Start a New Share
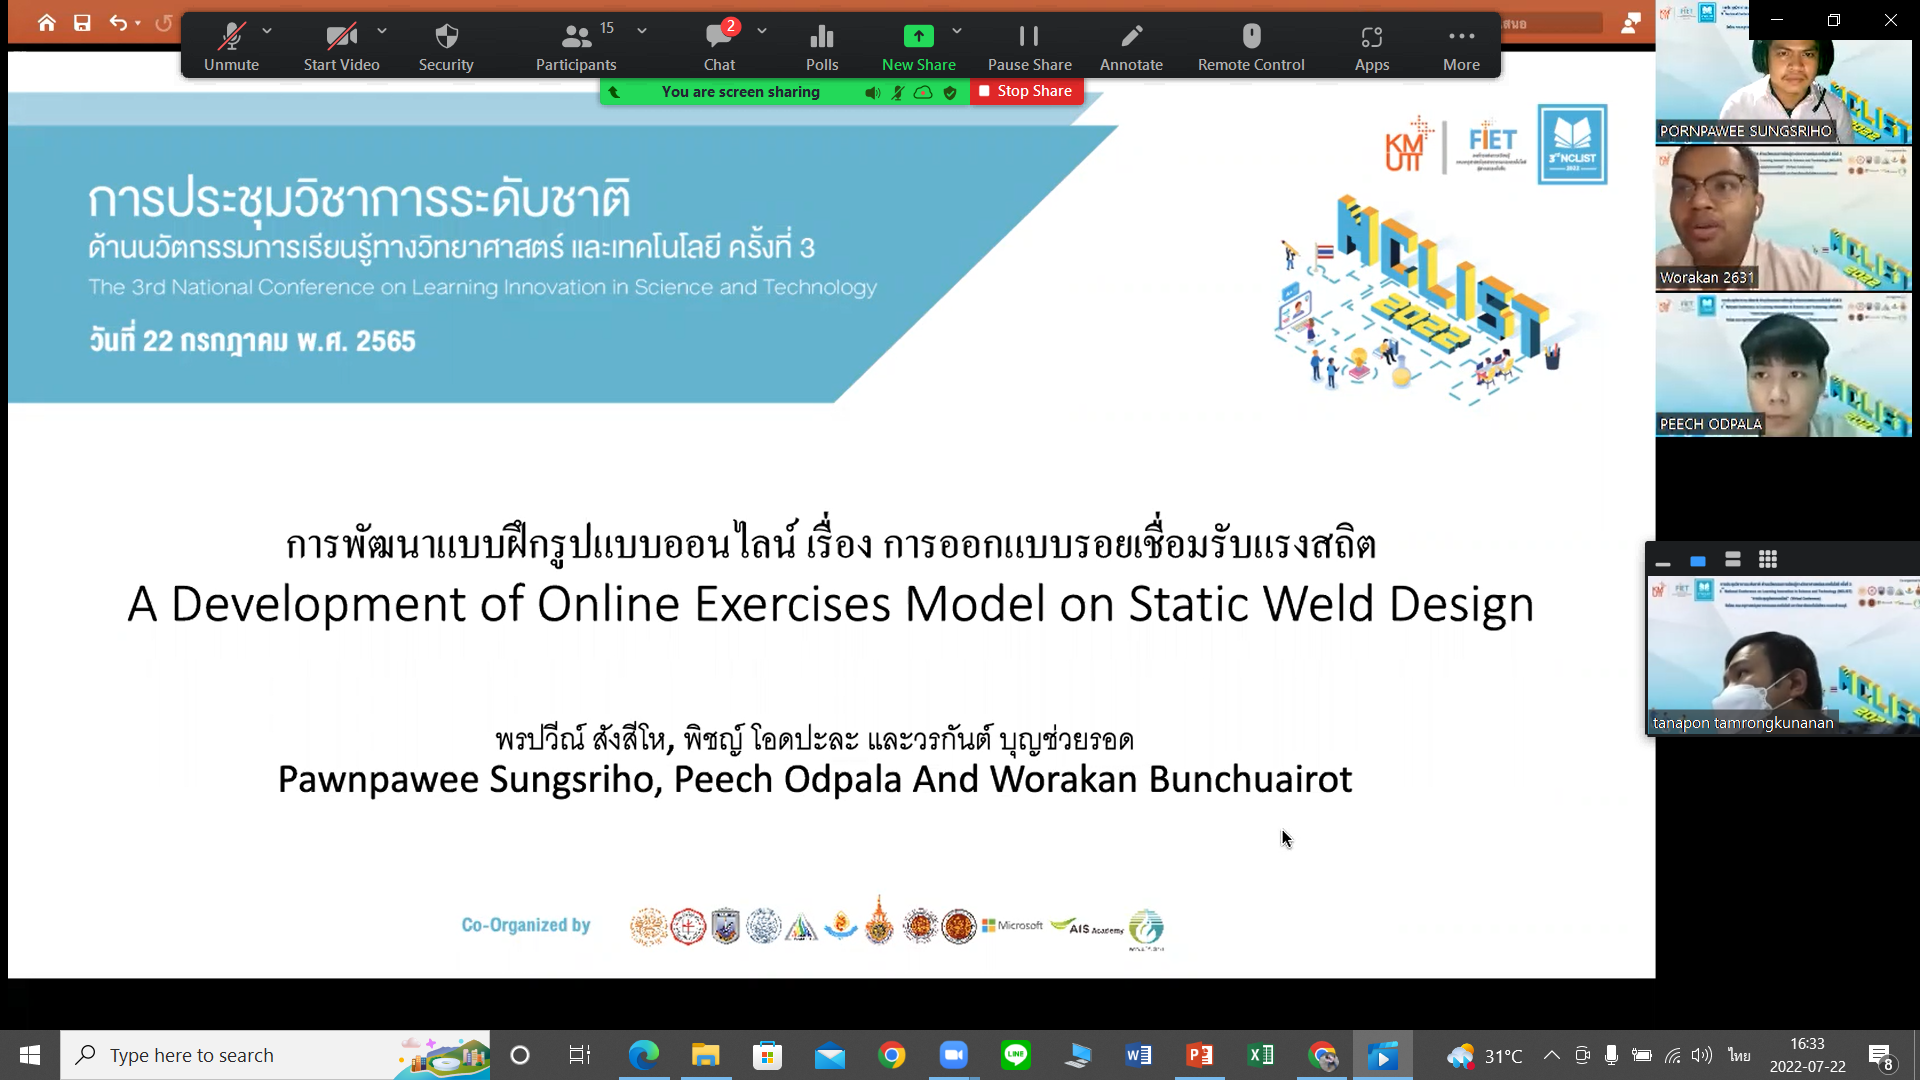Screen dimensions: 1920x1080 point(918,46)
